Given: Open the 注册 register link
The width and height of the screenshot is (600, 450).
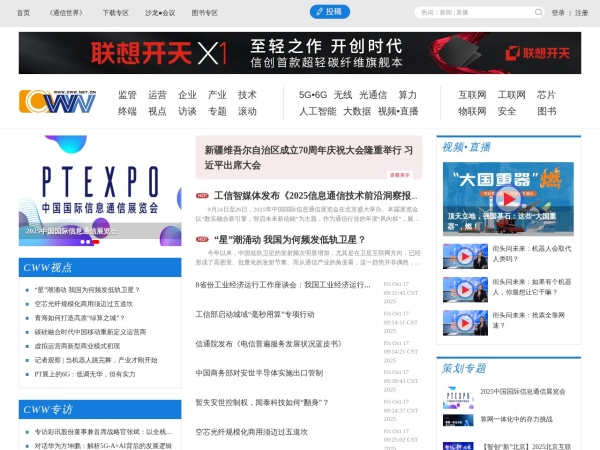Looking at the screenshot, I should click(x=582, y=13).
